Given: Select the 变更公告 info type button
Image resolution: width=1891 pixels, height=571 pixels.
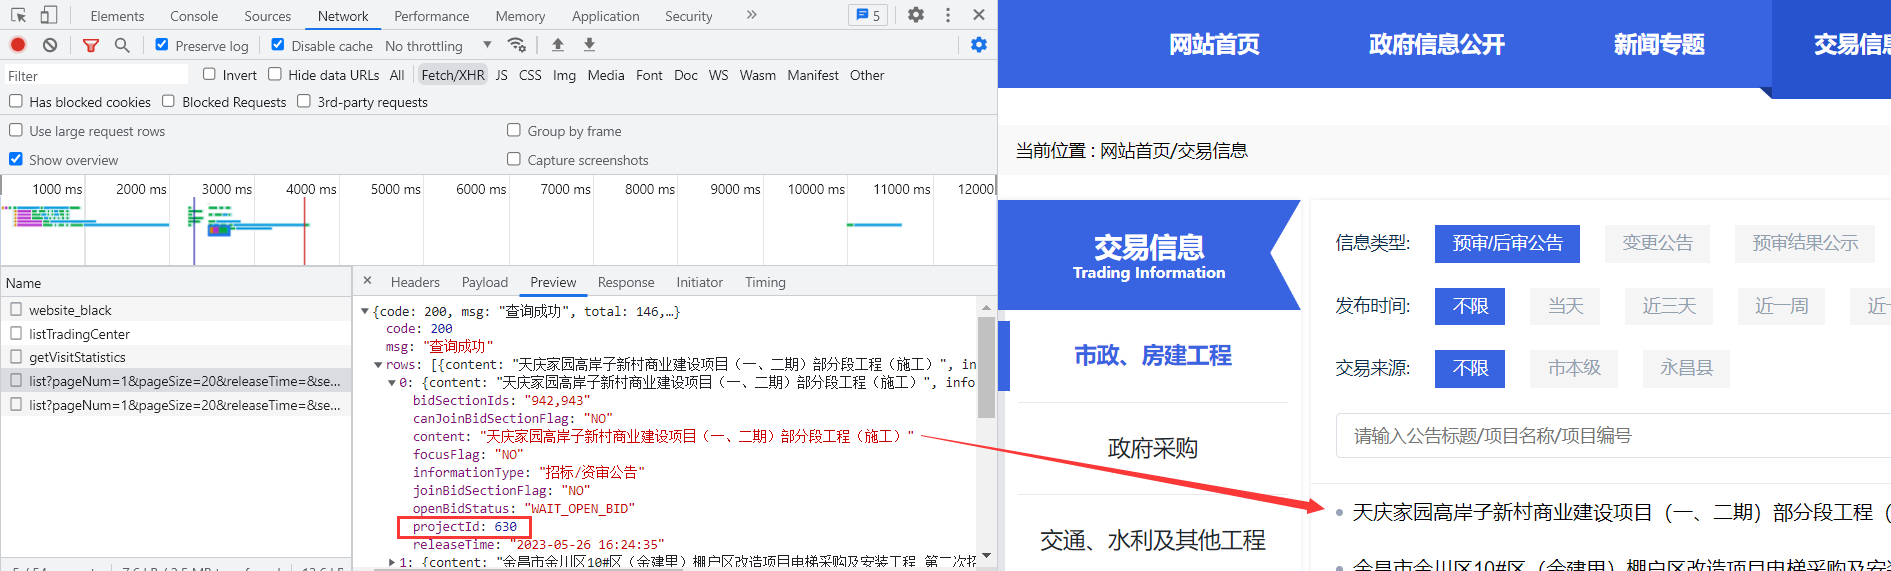Looking at the screenshot, I should 1657,243.
